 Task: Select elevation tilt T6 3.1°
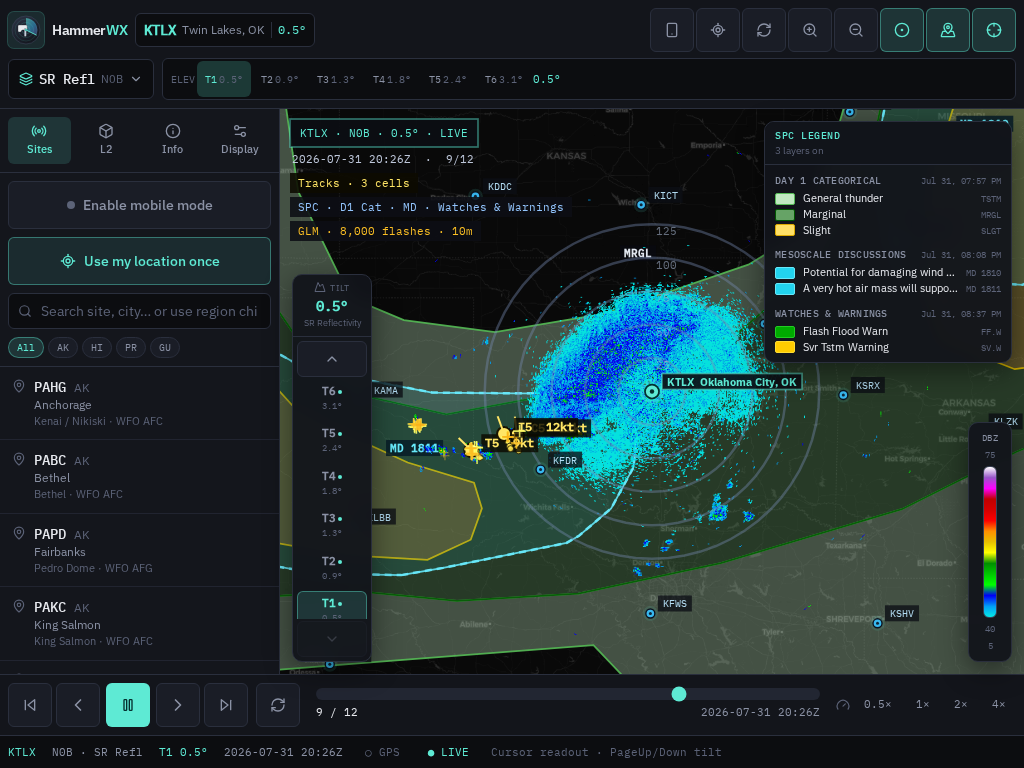pos(503,79)
